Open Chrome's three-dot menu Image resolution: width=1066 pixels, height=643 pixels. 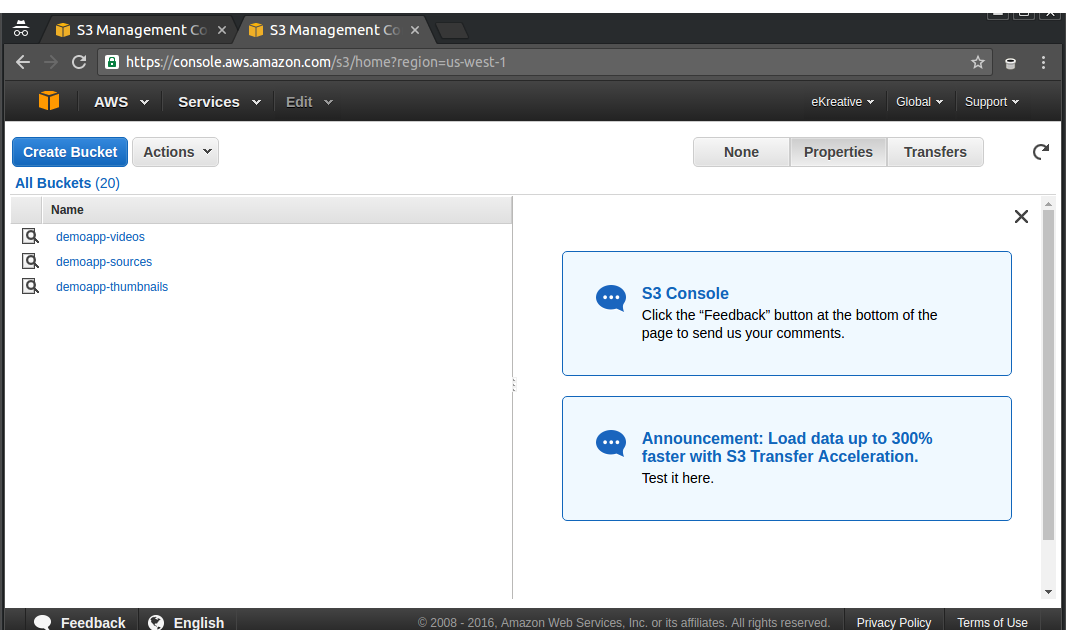coord(1043,62)
